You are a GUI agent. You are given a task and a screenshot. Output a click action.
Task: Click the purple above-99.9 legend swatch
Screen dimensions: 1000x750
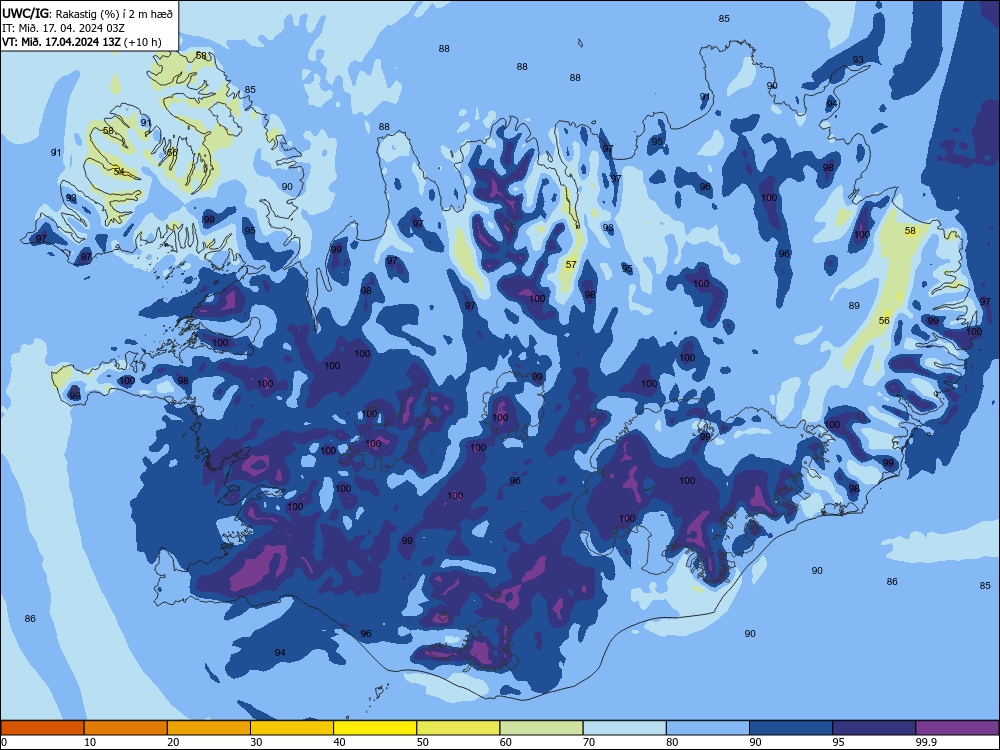tap(957, 728)
